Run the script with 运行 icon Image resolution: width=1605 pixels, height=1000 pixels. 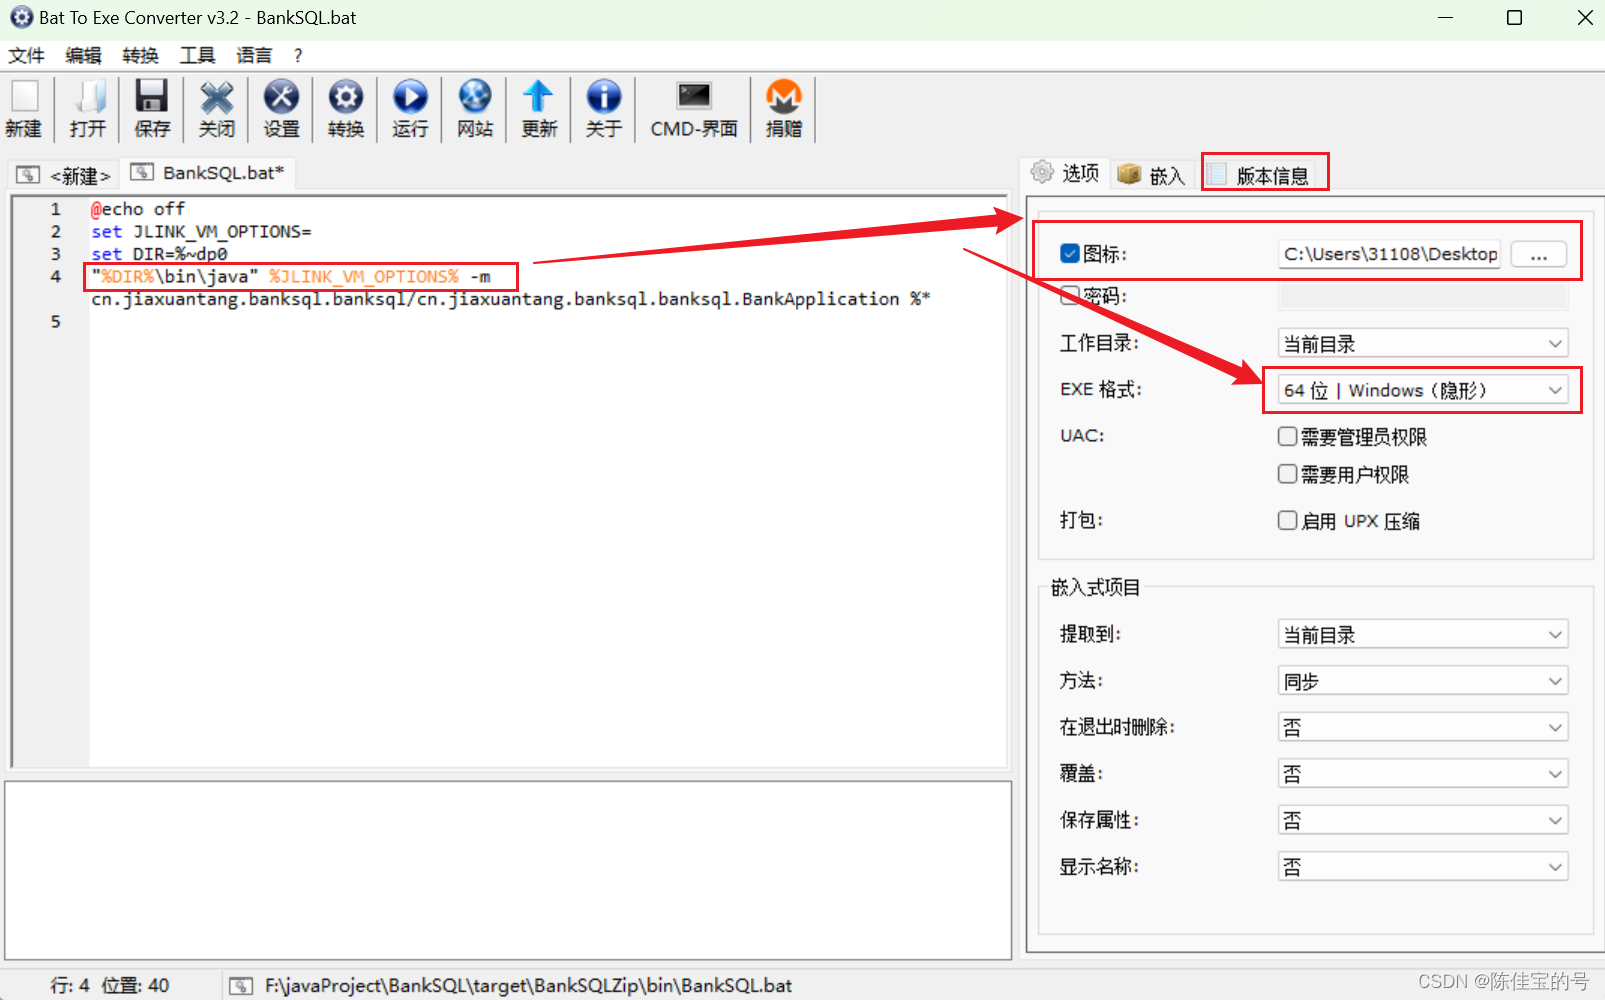click(410, 109)
